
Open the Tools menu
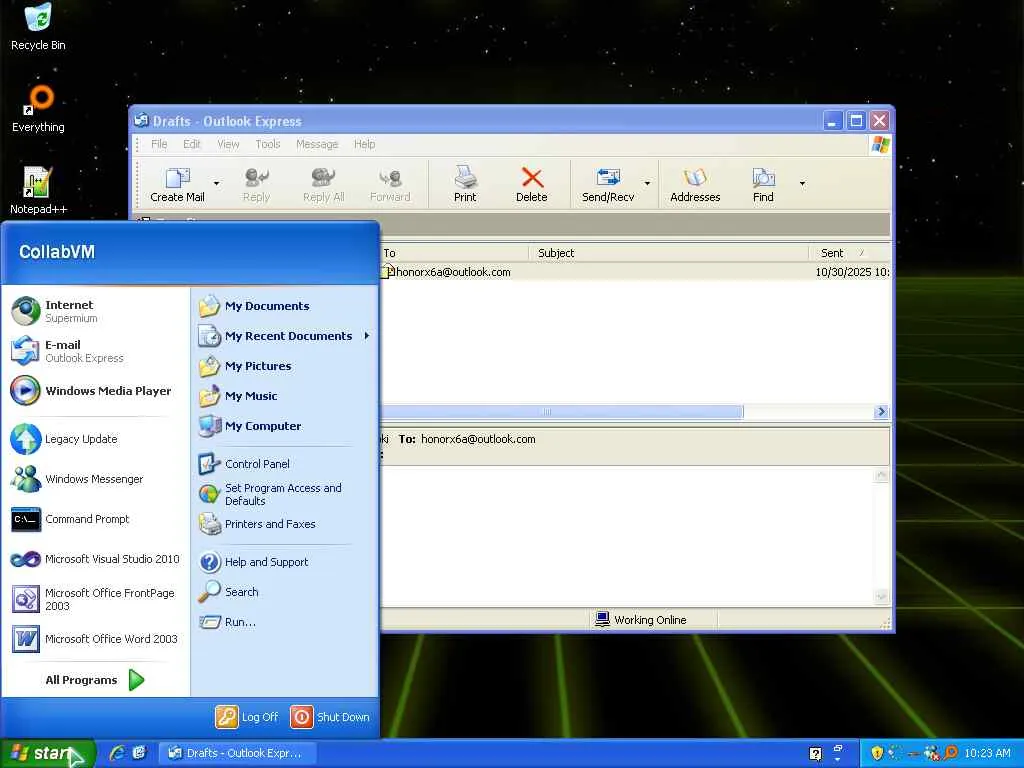(x=268, y=144)
